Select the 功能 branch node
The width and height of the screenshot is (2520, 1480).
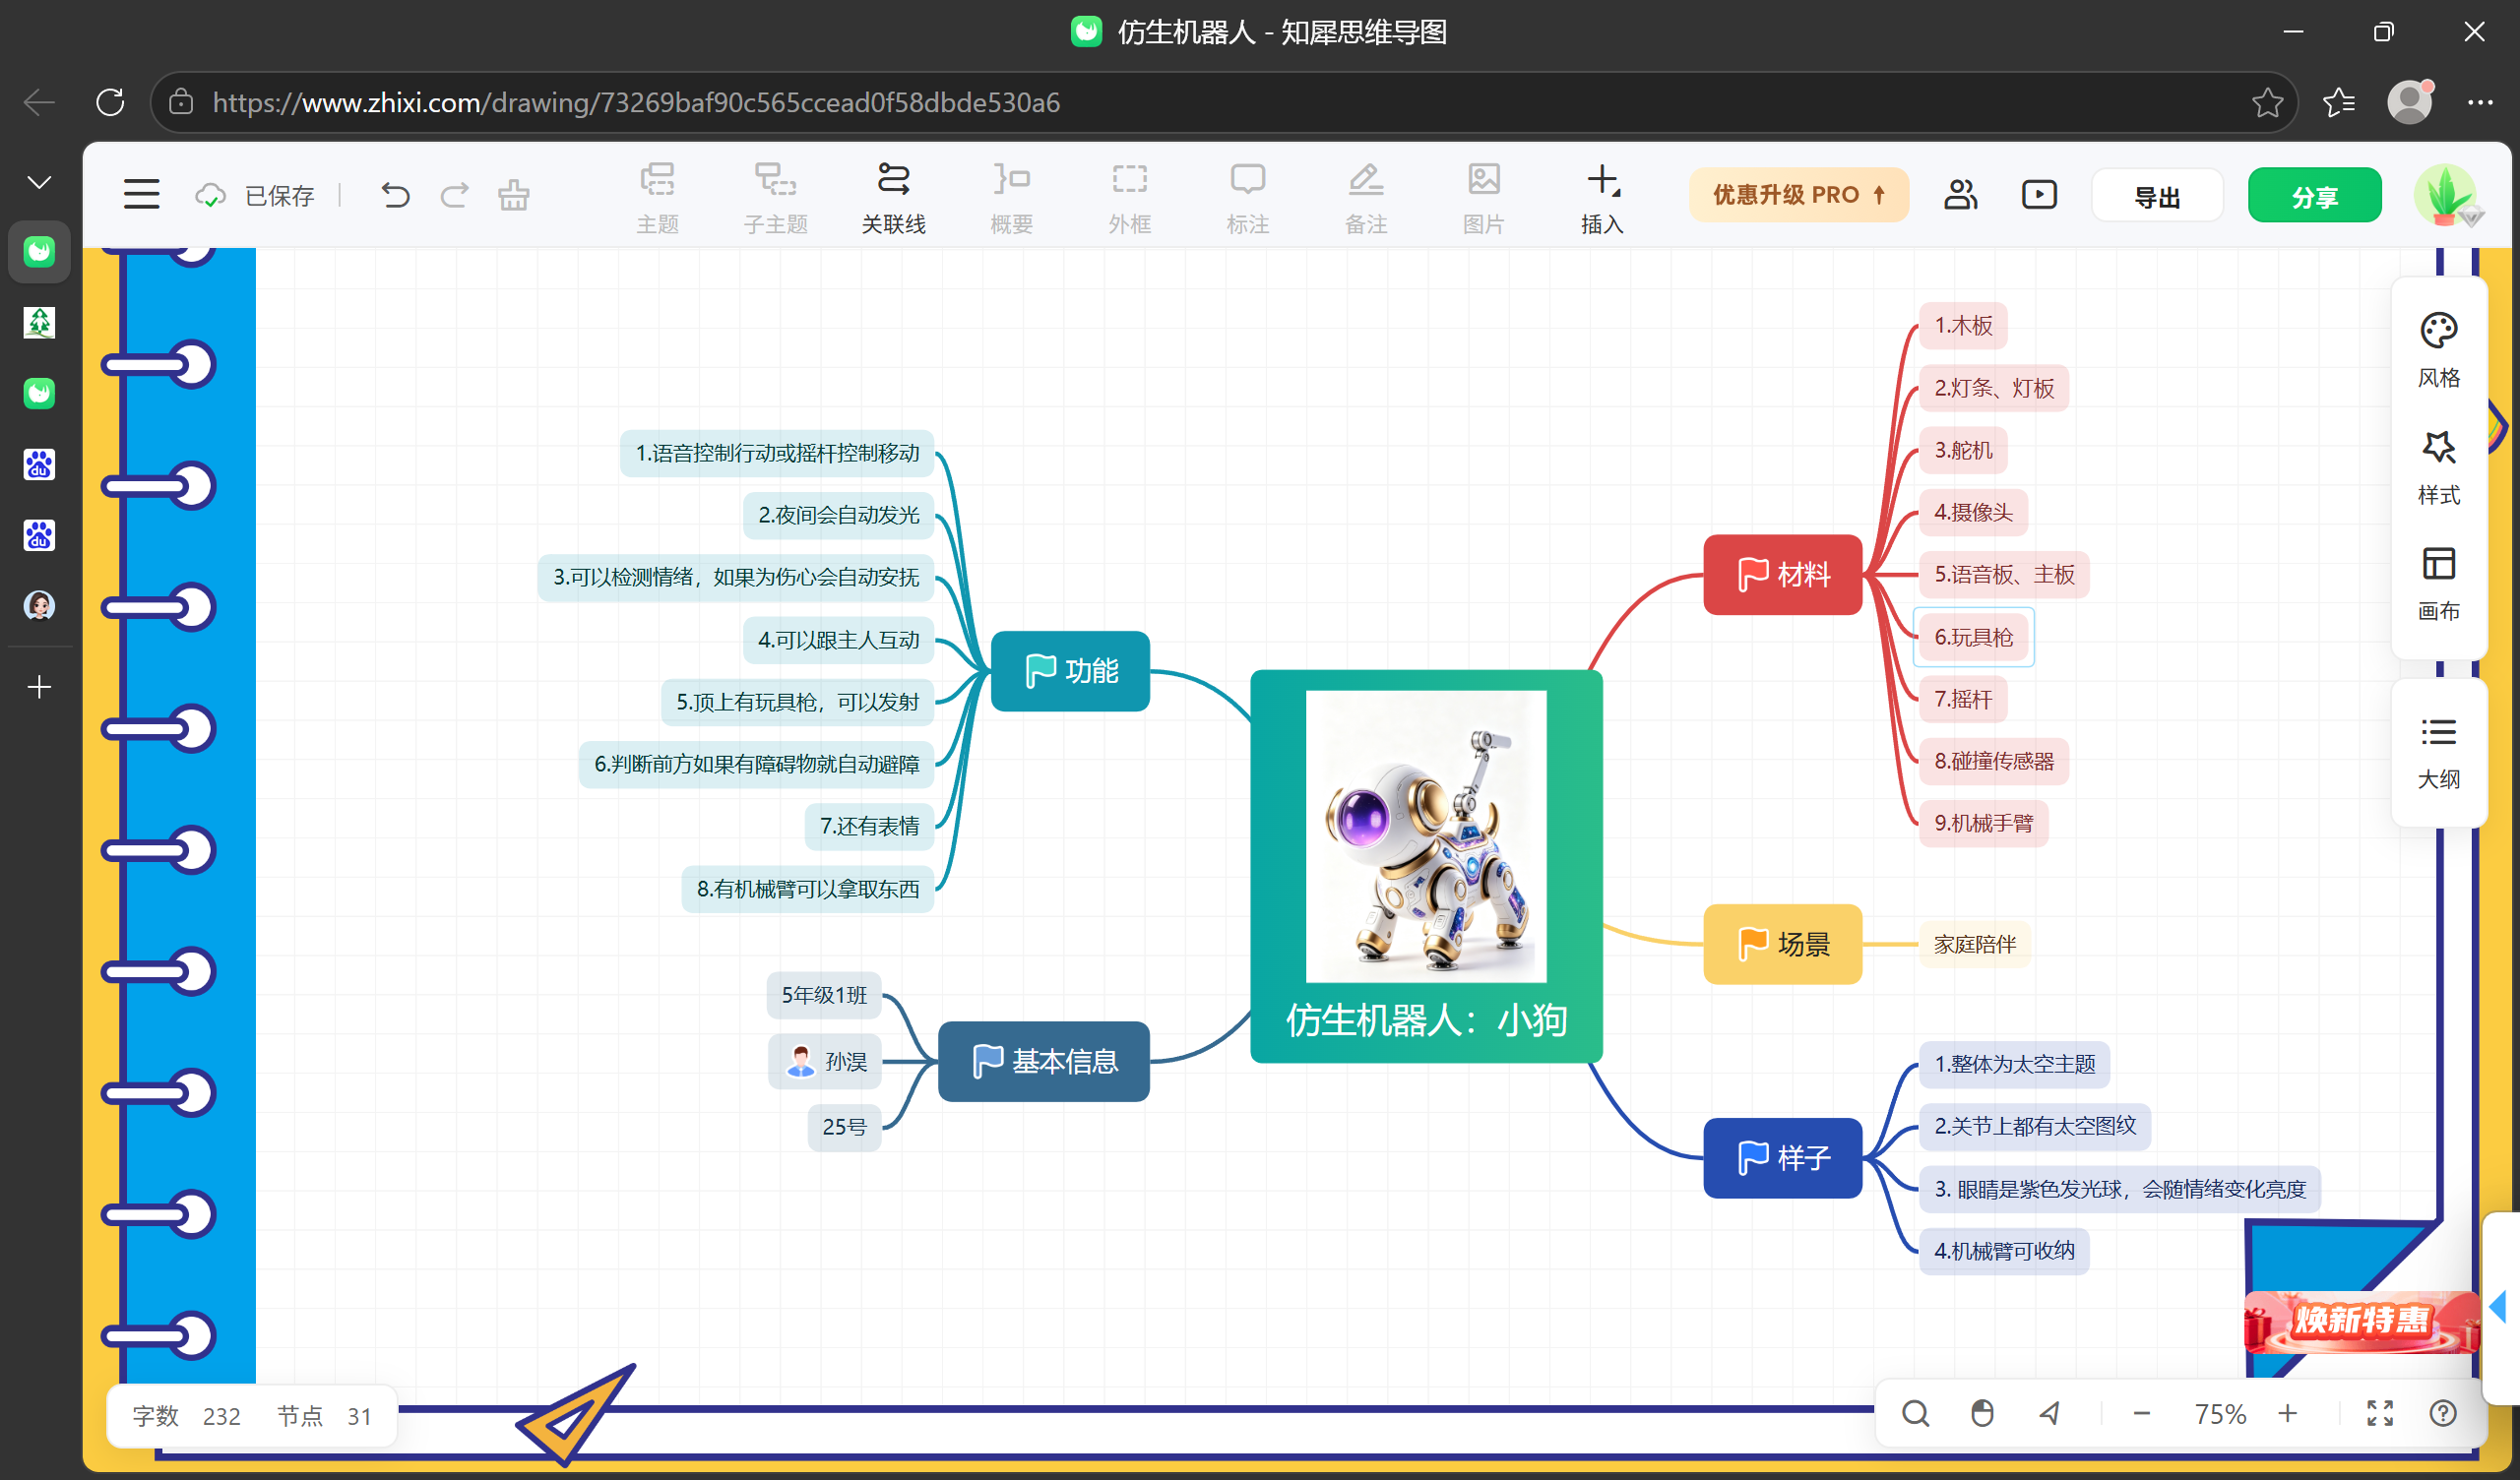point(1070,671)
